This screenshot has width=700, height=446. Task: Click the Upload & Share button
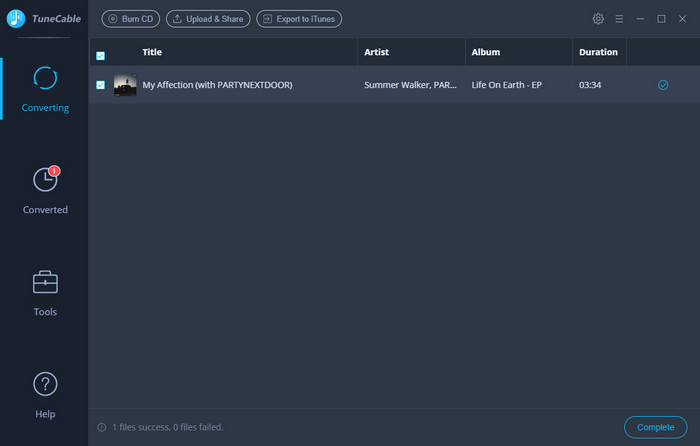point(208,19)
